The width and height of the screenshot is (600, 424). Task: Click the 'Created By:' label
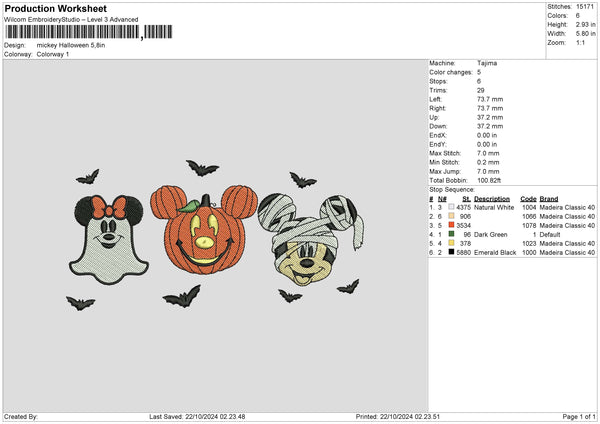coord(21,416)
